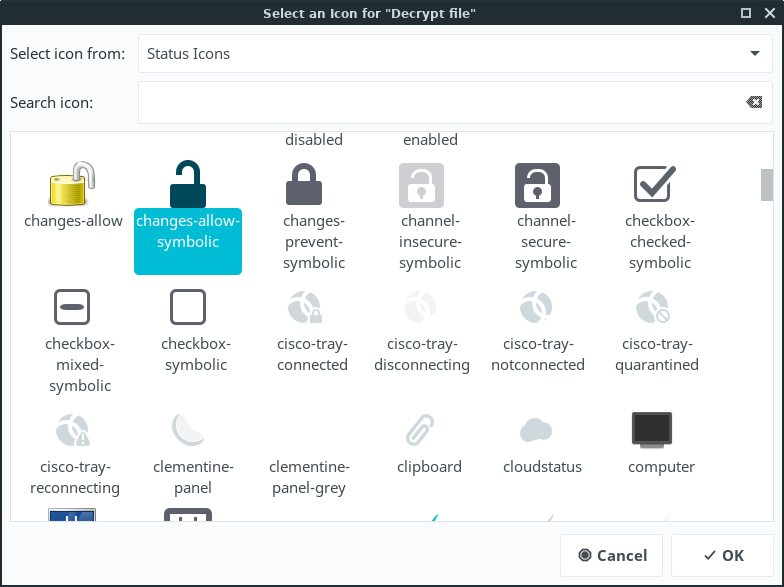Image resolution: width=784 pixels, height=587 pixels.
Task: Choose the checkbox-mixed-symbolic icon
Action: [x=73, y=308]
